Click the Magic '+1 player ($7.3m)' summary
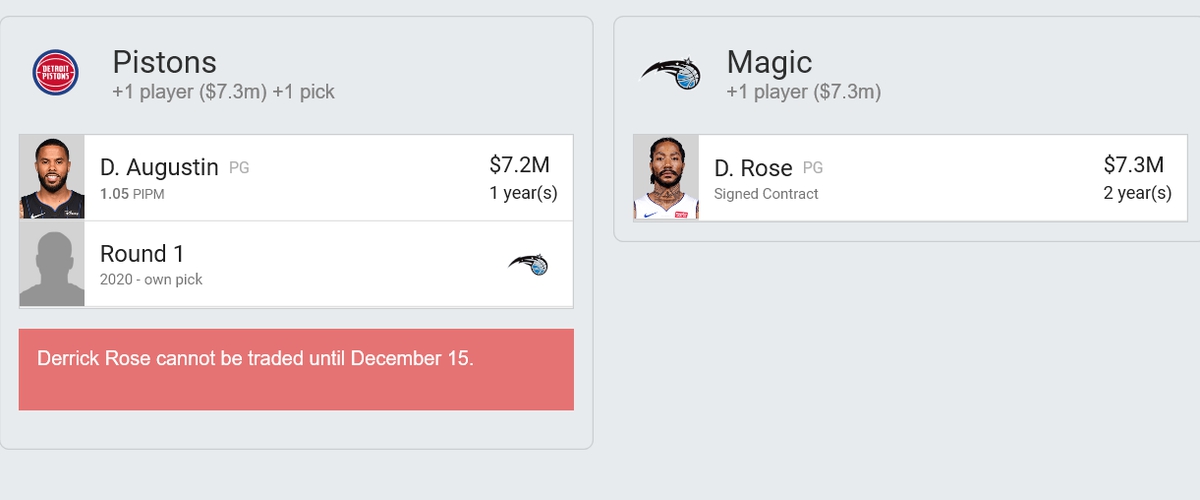Screen dimensions: 1200x500 (x=803, y=92)
